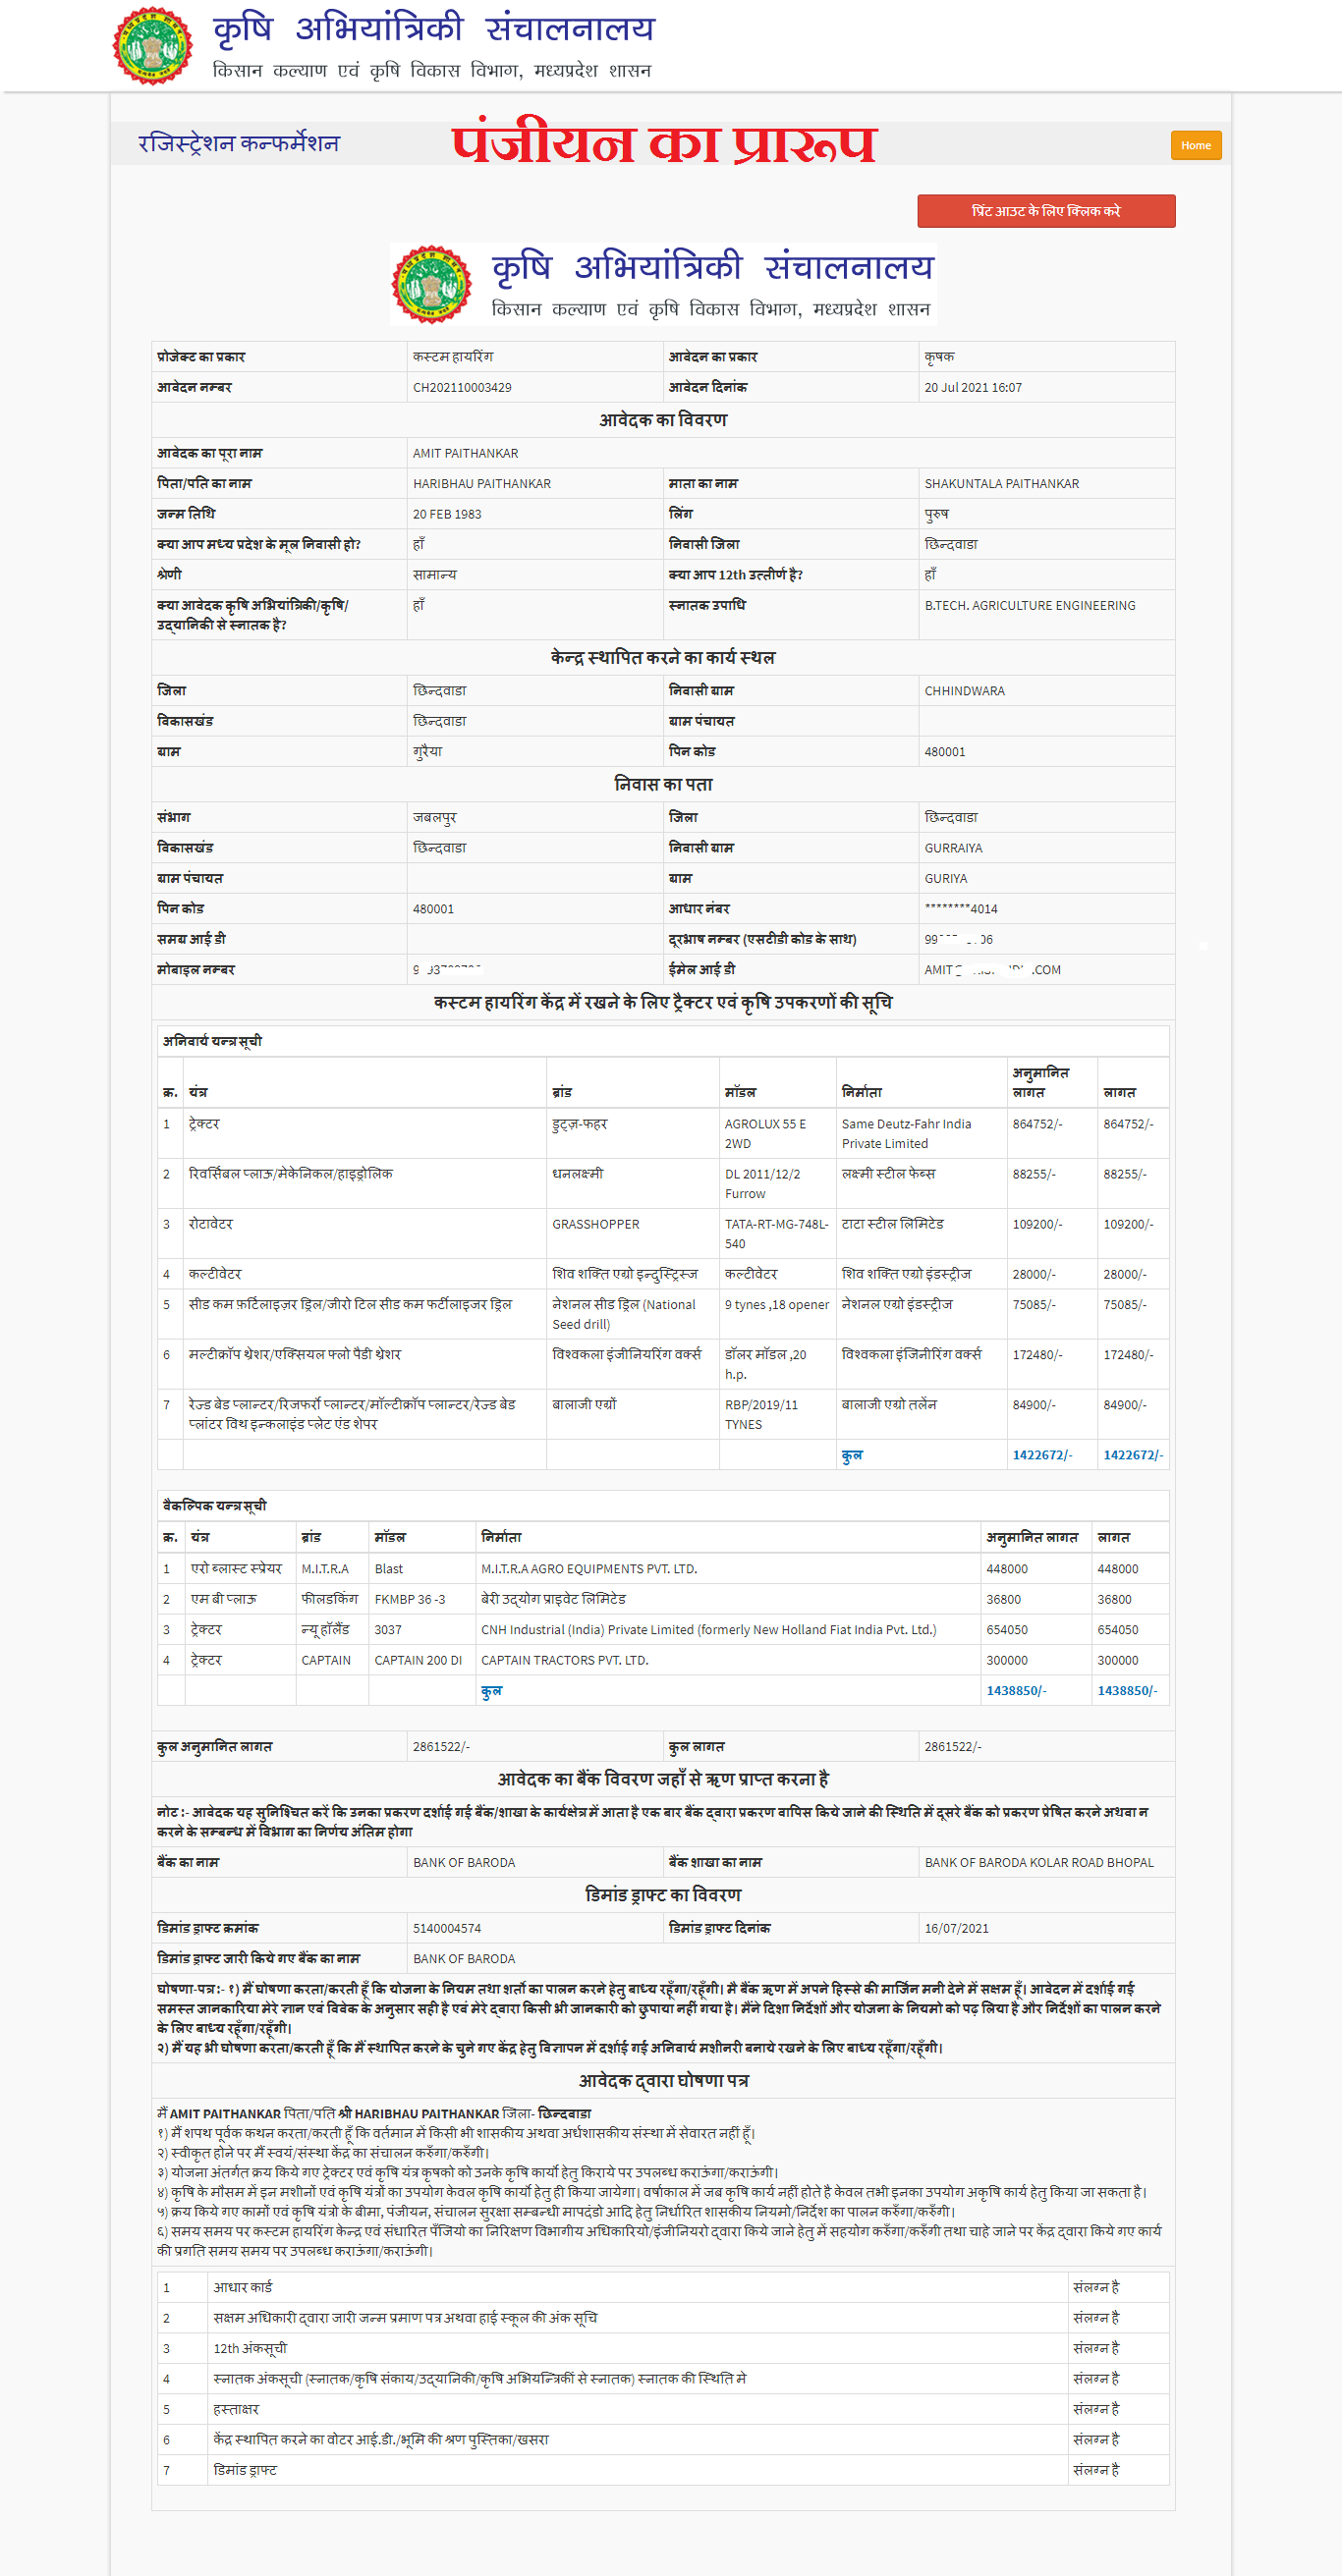
Task: Click the state emblem logo in the top header
Action: (x=152, y=46)
